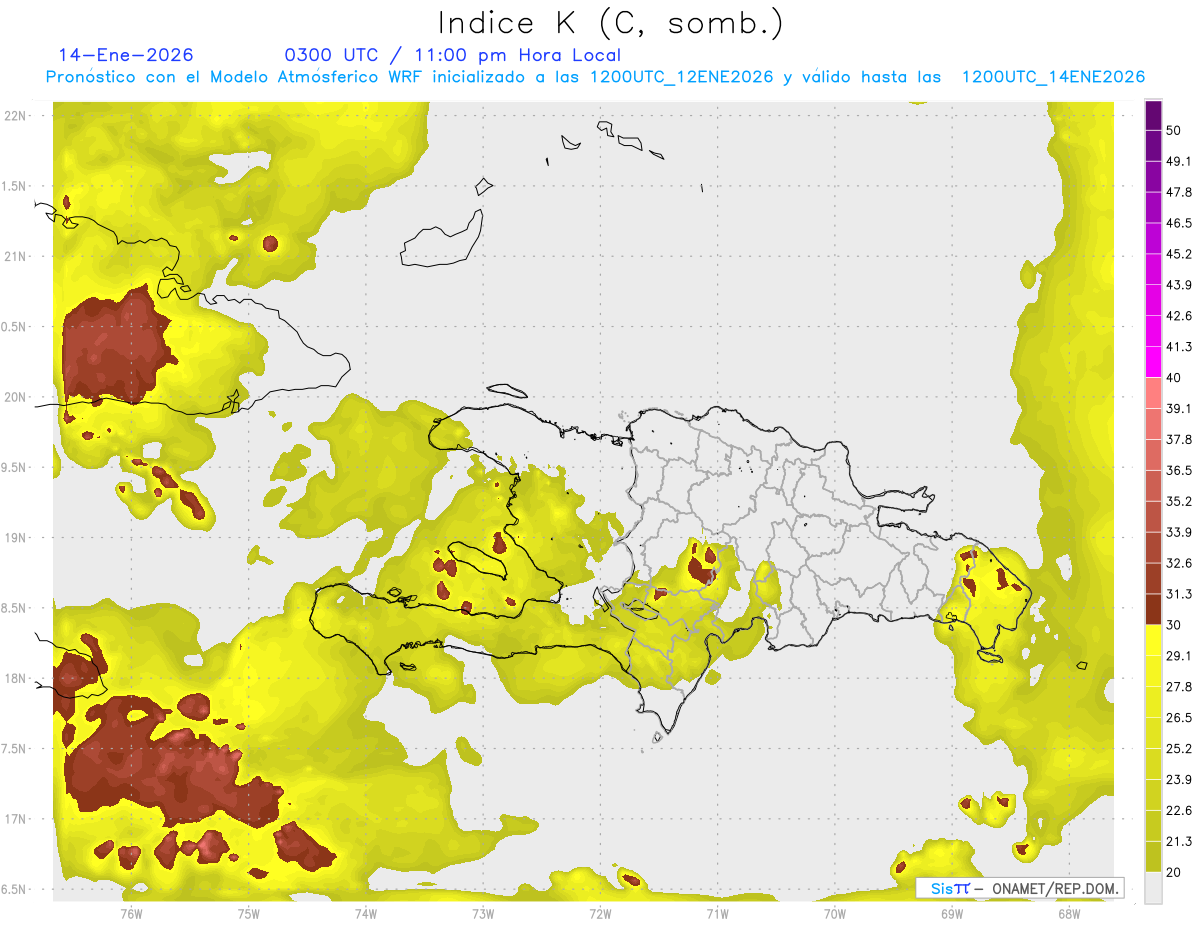
Task: Click the legend value "46.5"
Action: (1179, 224)
